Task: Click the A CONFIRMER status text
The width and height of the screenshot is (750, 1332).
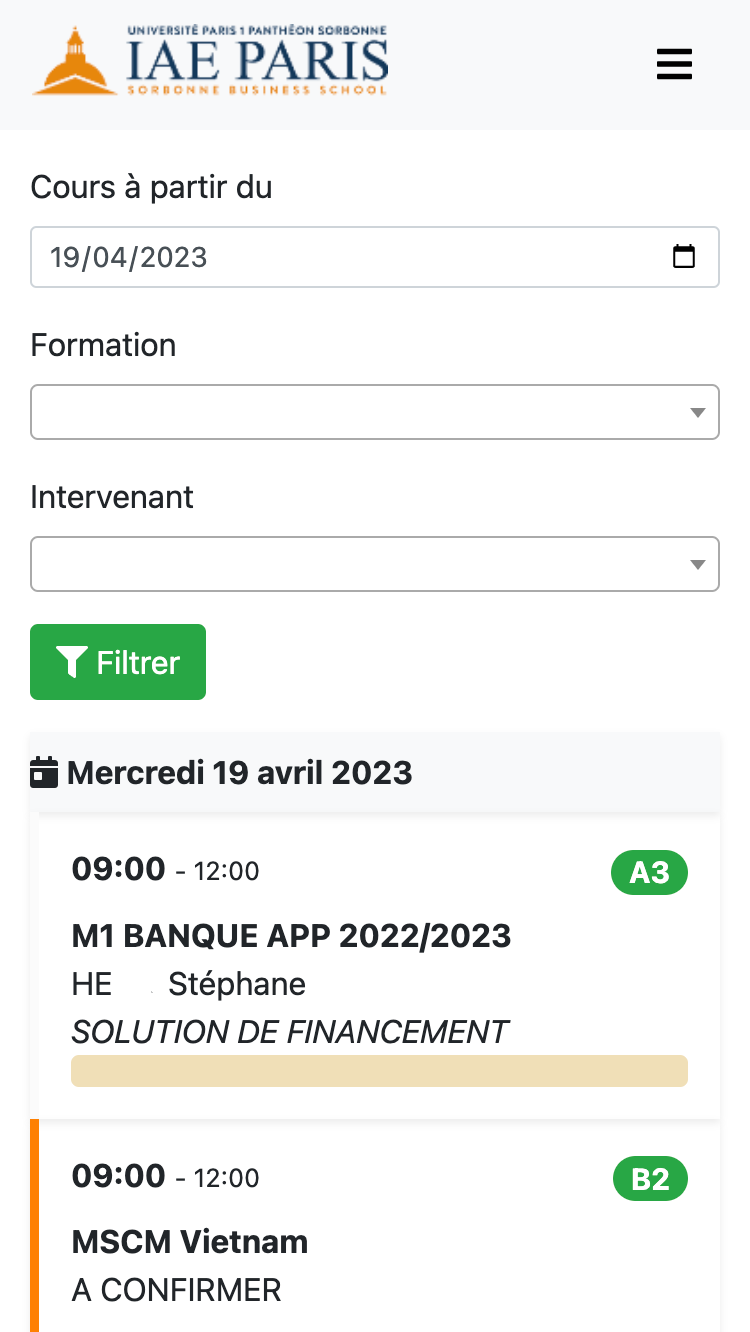Action: (177, 1290)
